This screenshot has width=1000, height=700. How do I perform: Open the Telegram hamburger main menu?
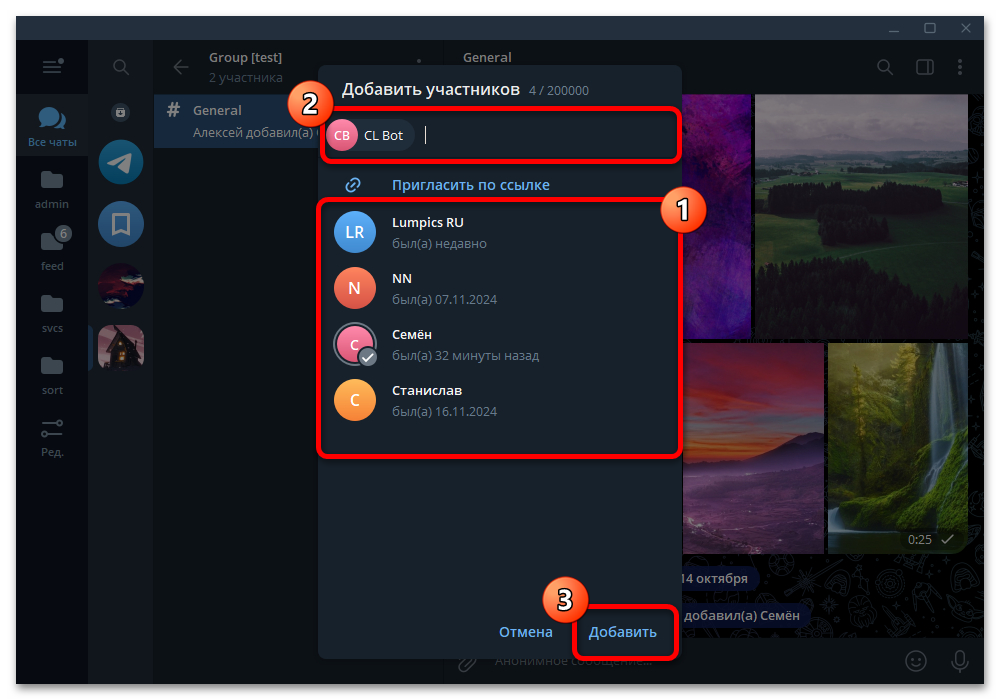click(x=52, y=66)
